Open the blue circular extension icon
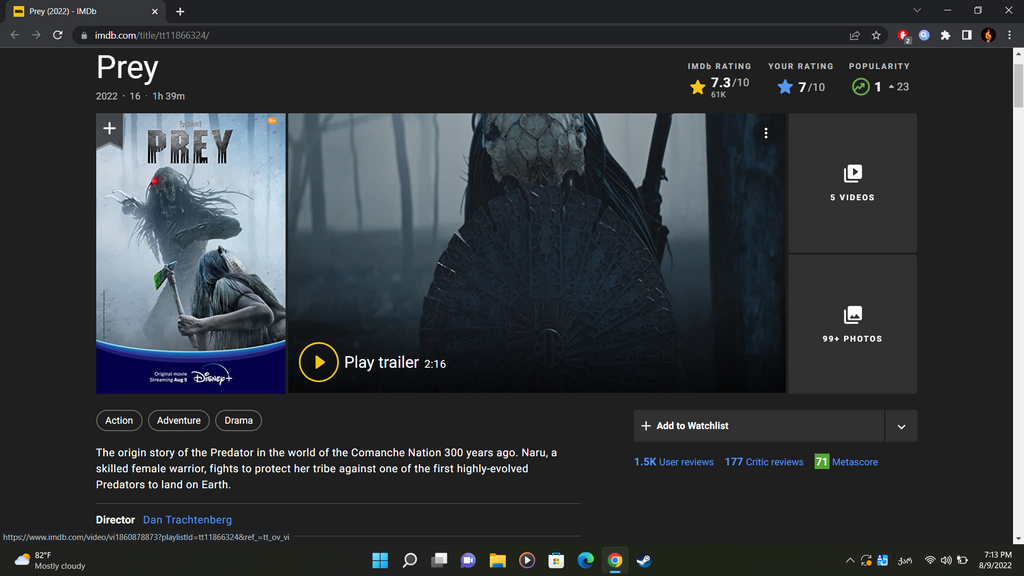This screenshot has height=576, width=1024. 924,35
